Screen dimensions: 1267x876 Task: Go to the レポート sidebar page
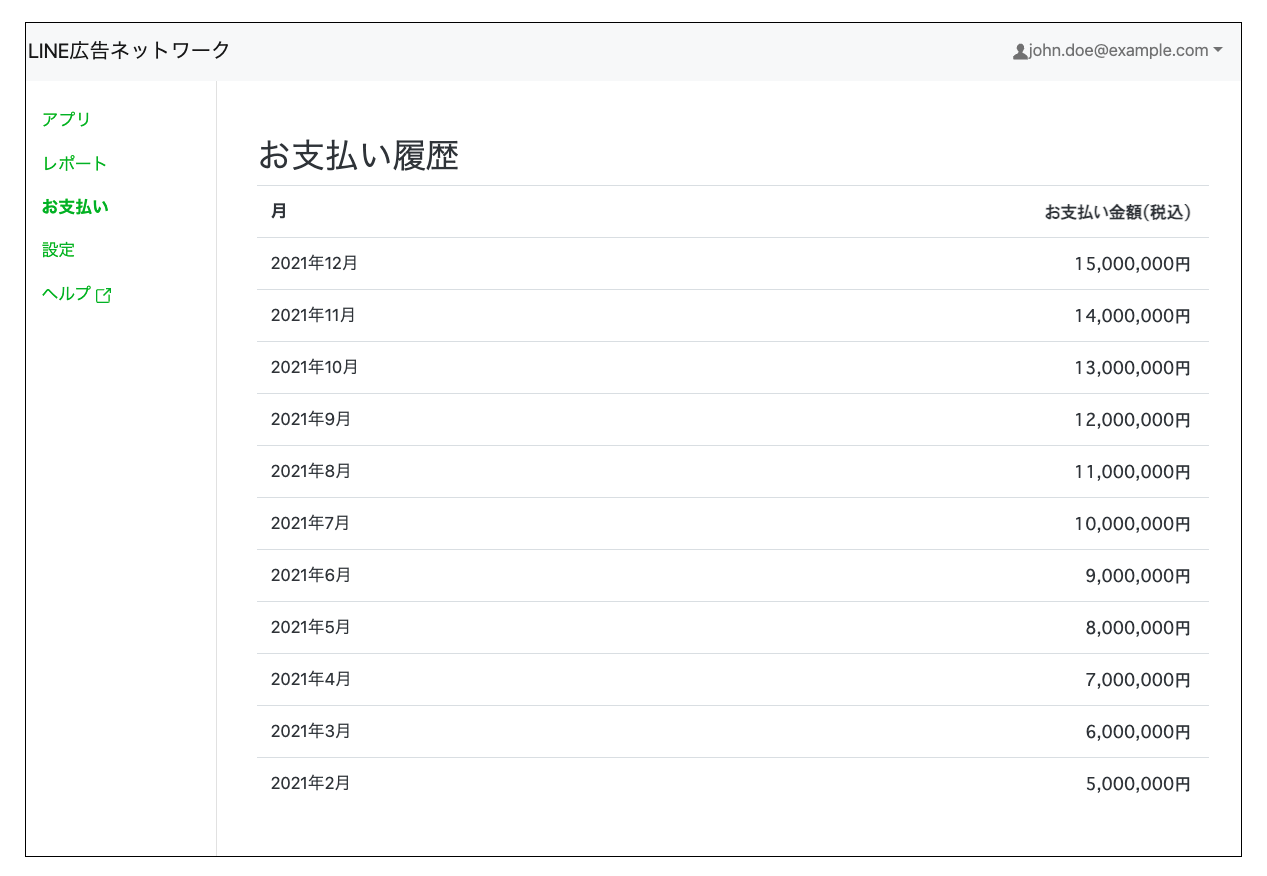(x=74, y=163)
